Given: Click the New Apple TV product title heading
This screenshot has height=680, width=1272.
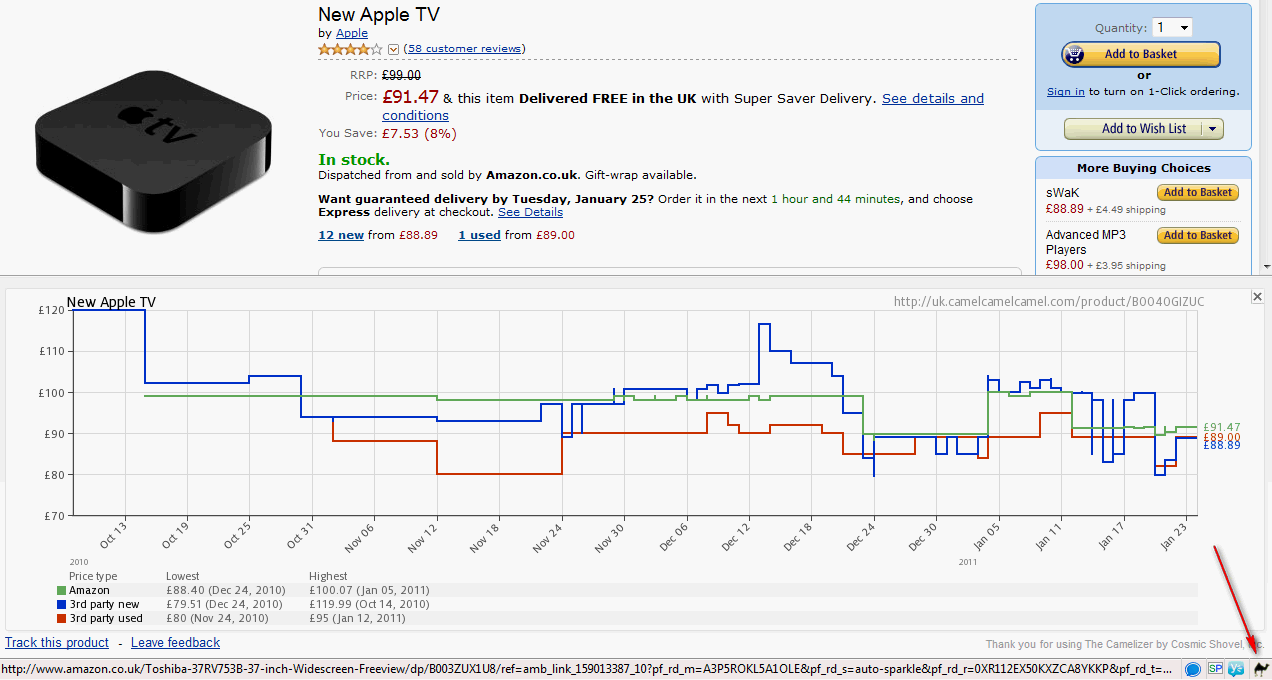Looking at the screenshot, I should [x=379, y=14].
